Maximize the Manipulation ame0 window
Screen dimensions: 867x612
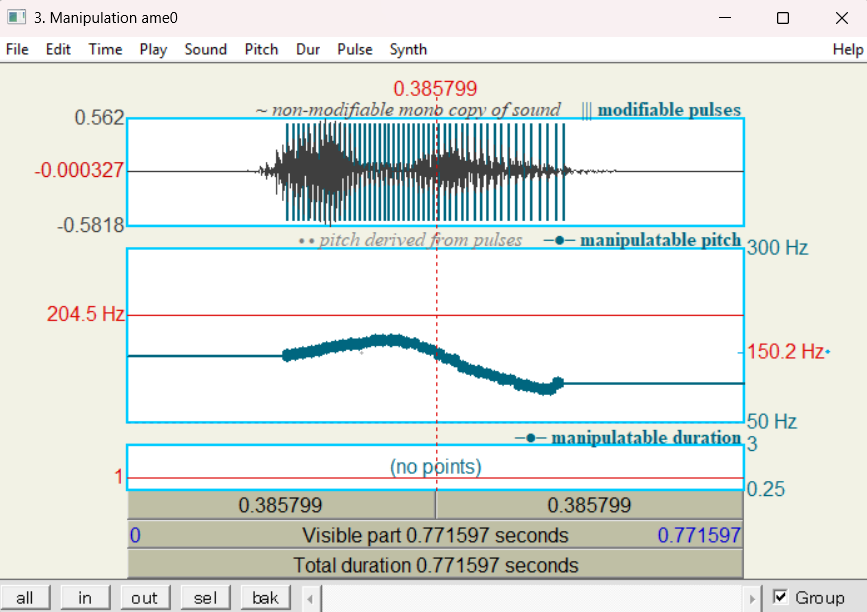(x=783, y=18)
